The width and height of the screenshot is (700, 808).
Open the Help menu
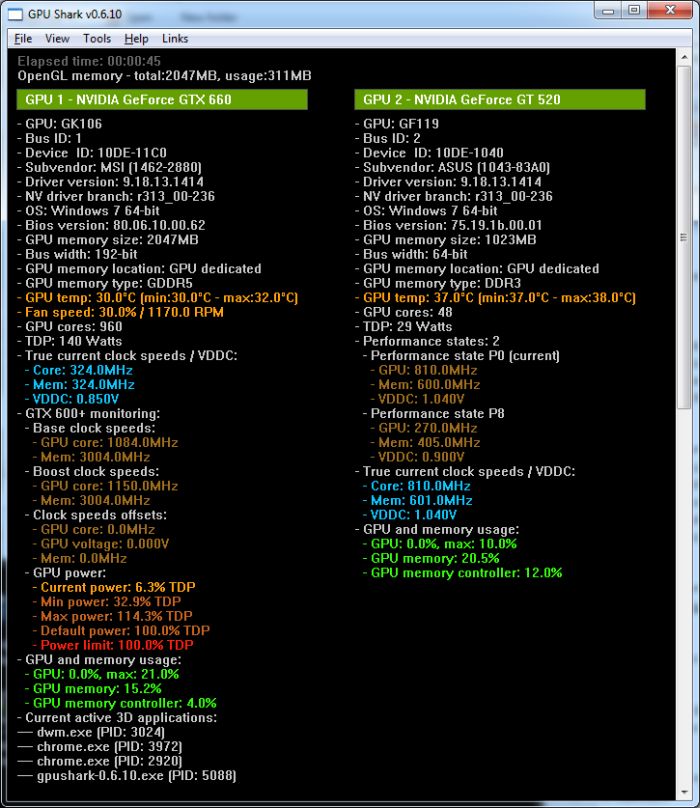(136, 39)
